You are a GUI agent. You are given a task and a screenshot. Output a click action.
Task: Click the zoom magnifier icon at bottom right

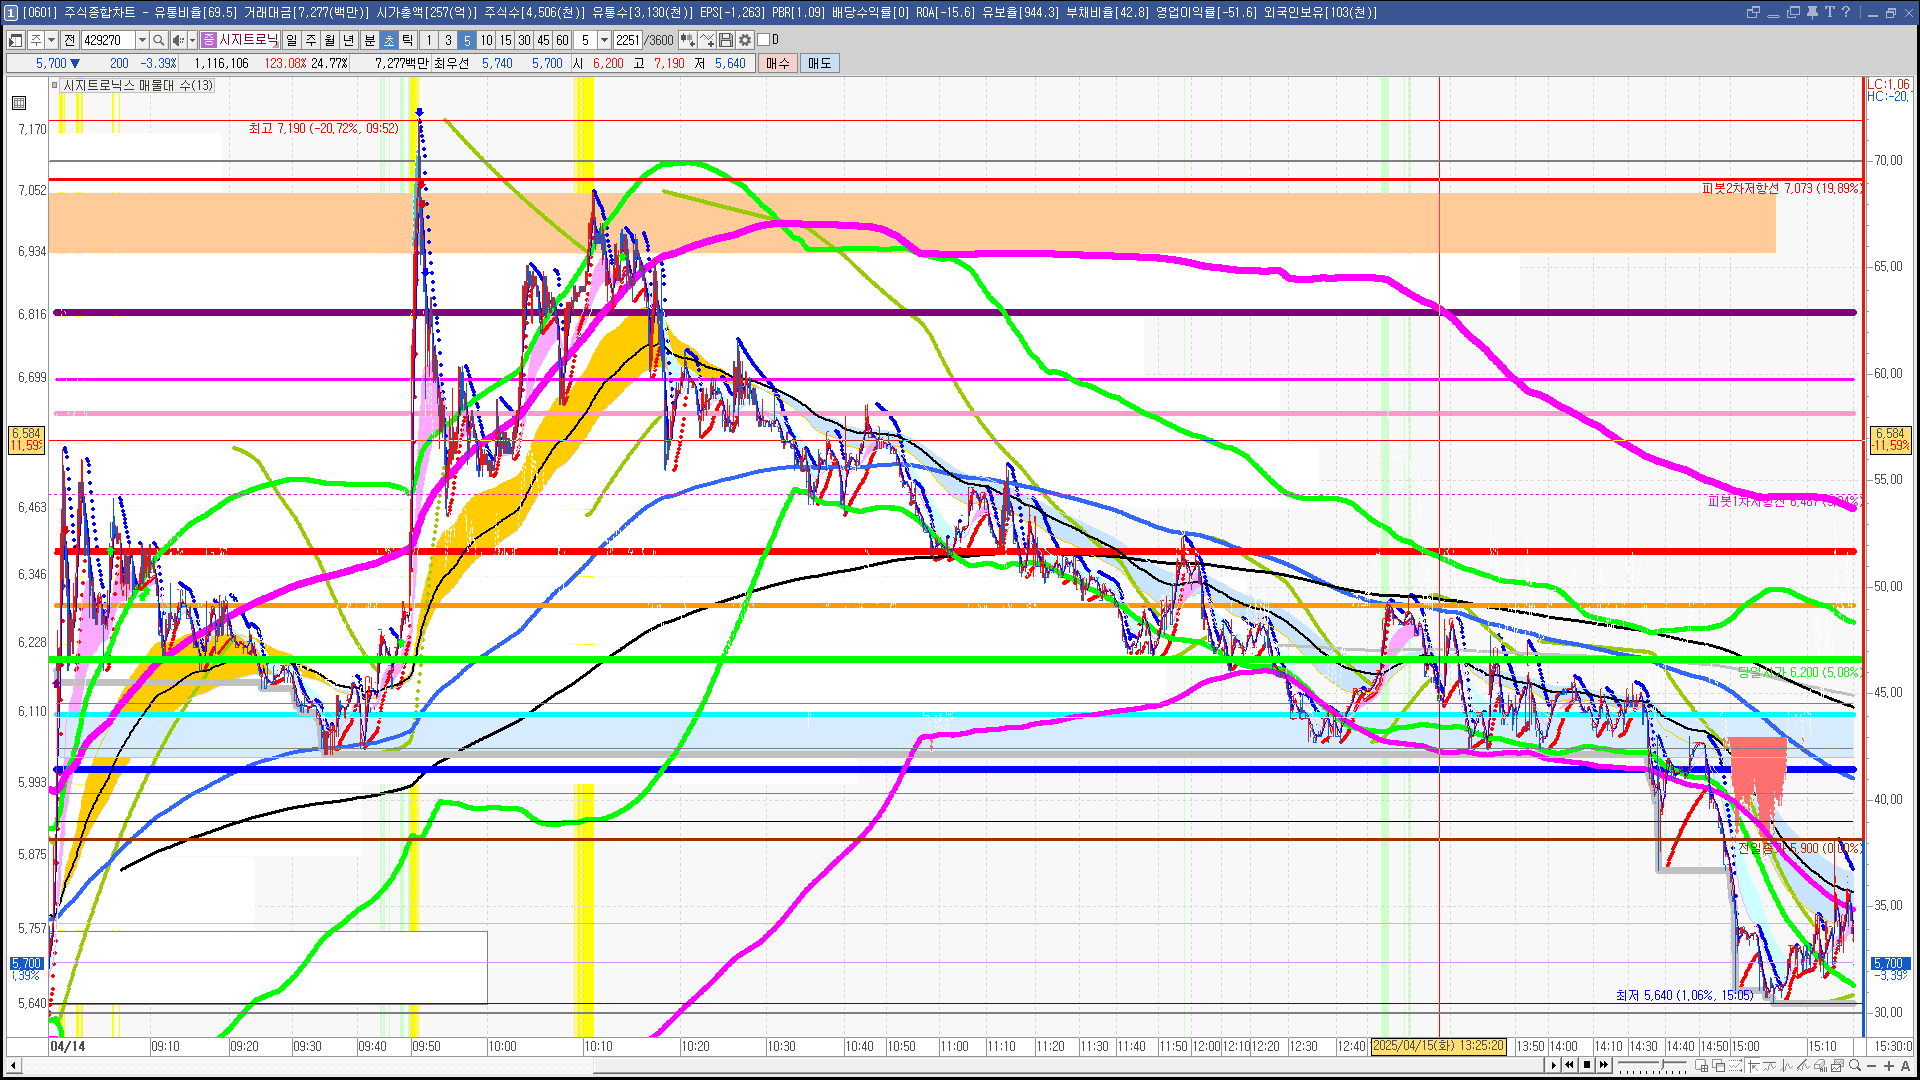pyautogui.click(x=1855, y=1066)
